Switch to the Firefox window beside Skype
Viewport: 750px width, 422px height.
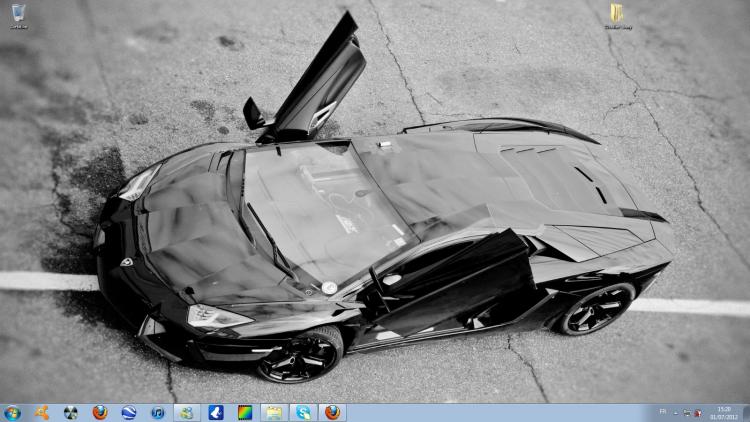pos(332,412)
